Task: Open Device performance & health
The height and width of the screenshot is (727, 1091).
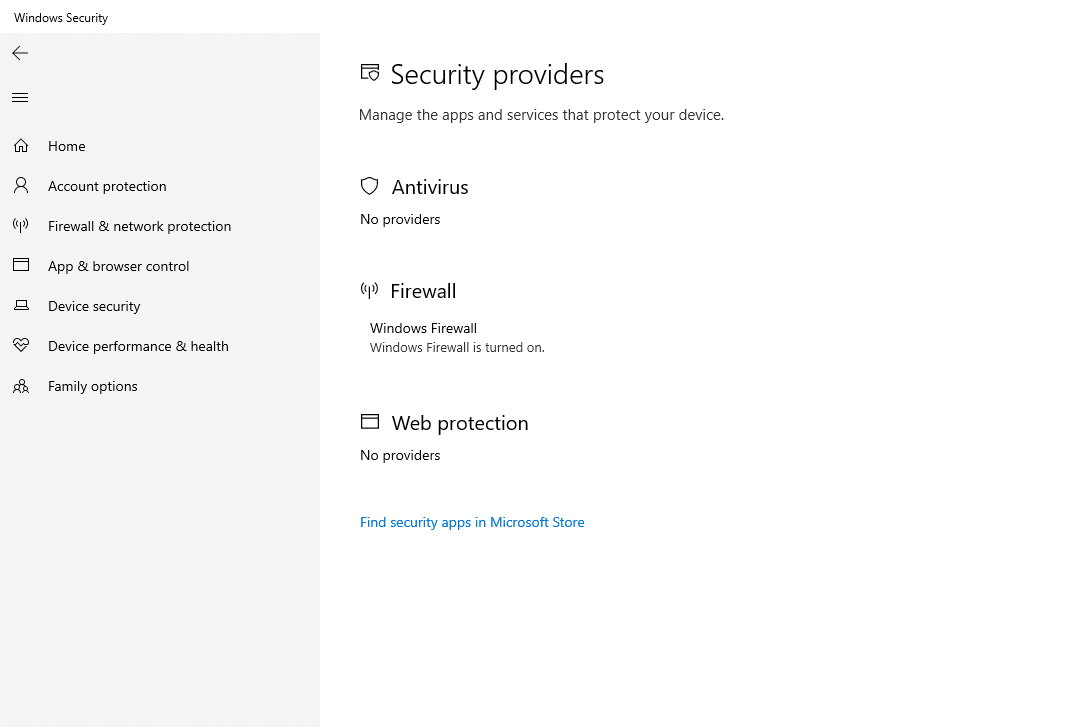Action: [137, 346]
